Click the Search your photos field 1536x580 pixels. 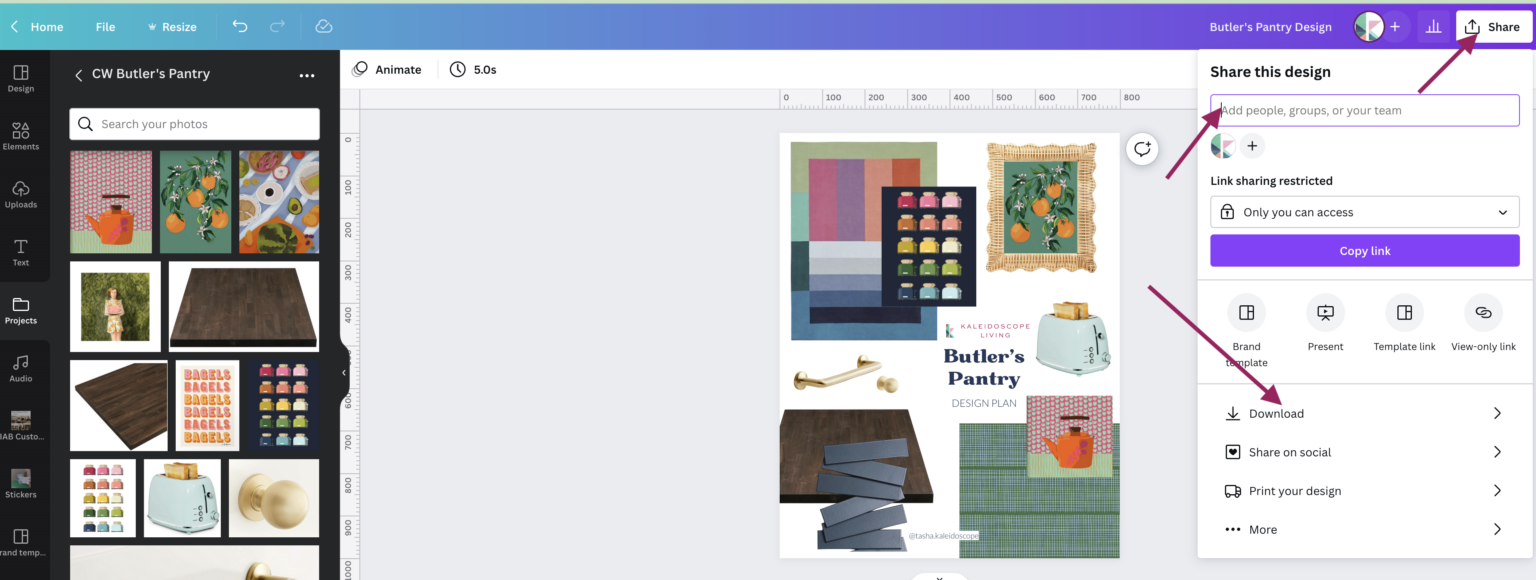click(x=194, y=124)
